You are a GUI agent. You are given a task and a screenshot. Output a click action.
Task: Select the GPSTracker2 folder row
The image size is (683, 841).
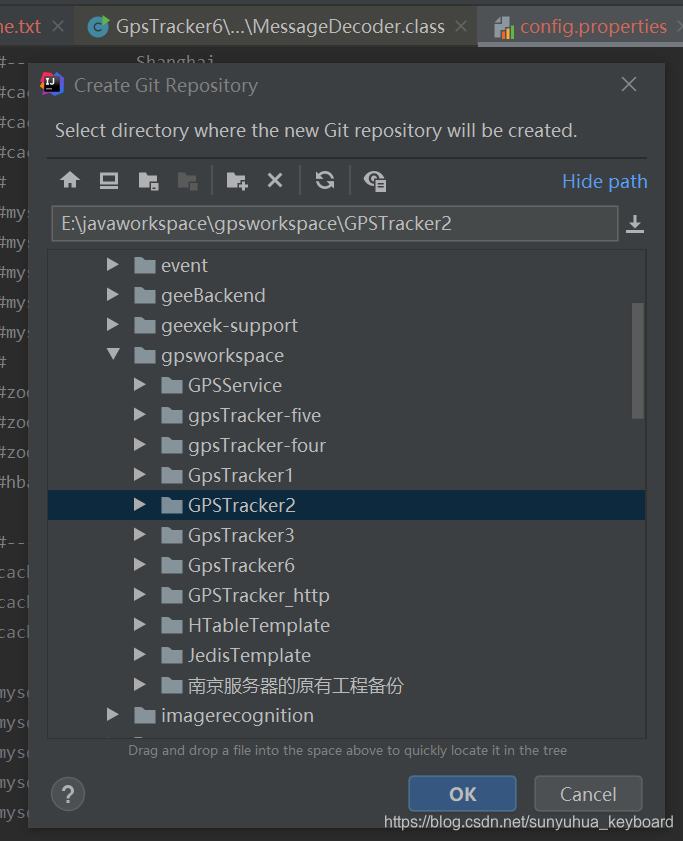346,505
